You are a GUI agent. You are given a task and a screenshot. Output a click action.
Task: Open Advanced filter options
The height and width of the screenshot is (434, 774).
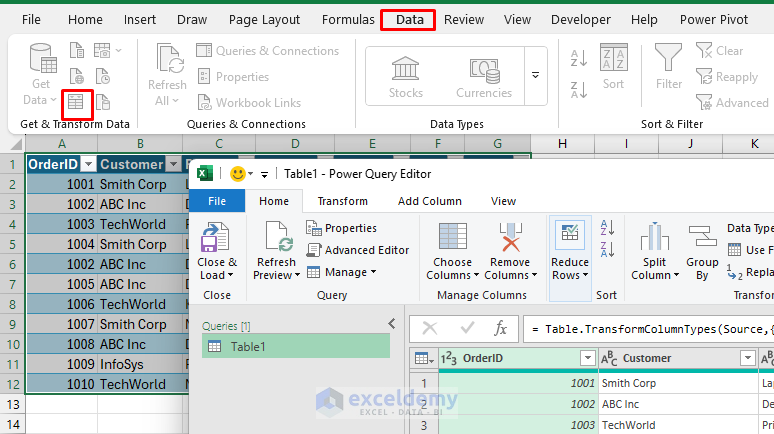733,103
